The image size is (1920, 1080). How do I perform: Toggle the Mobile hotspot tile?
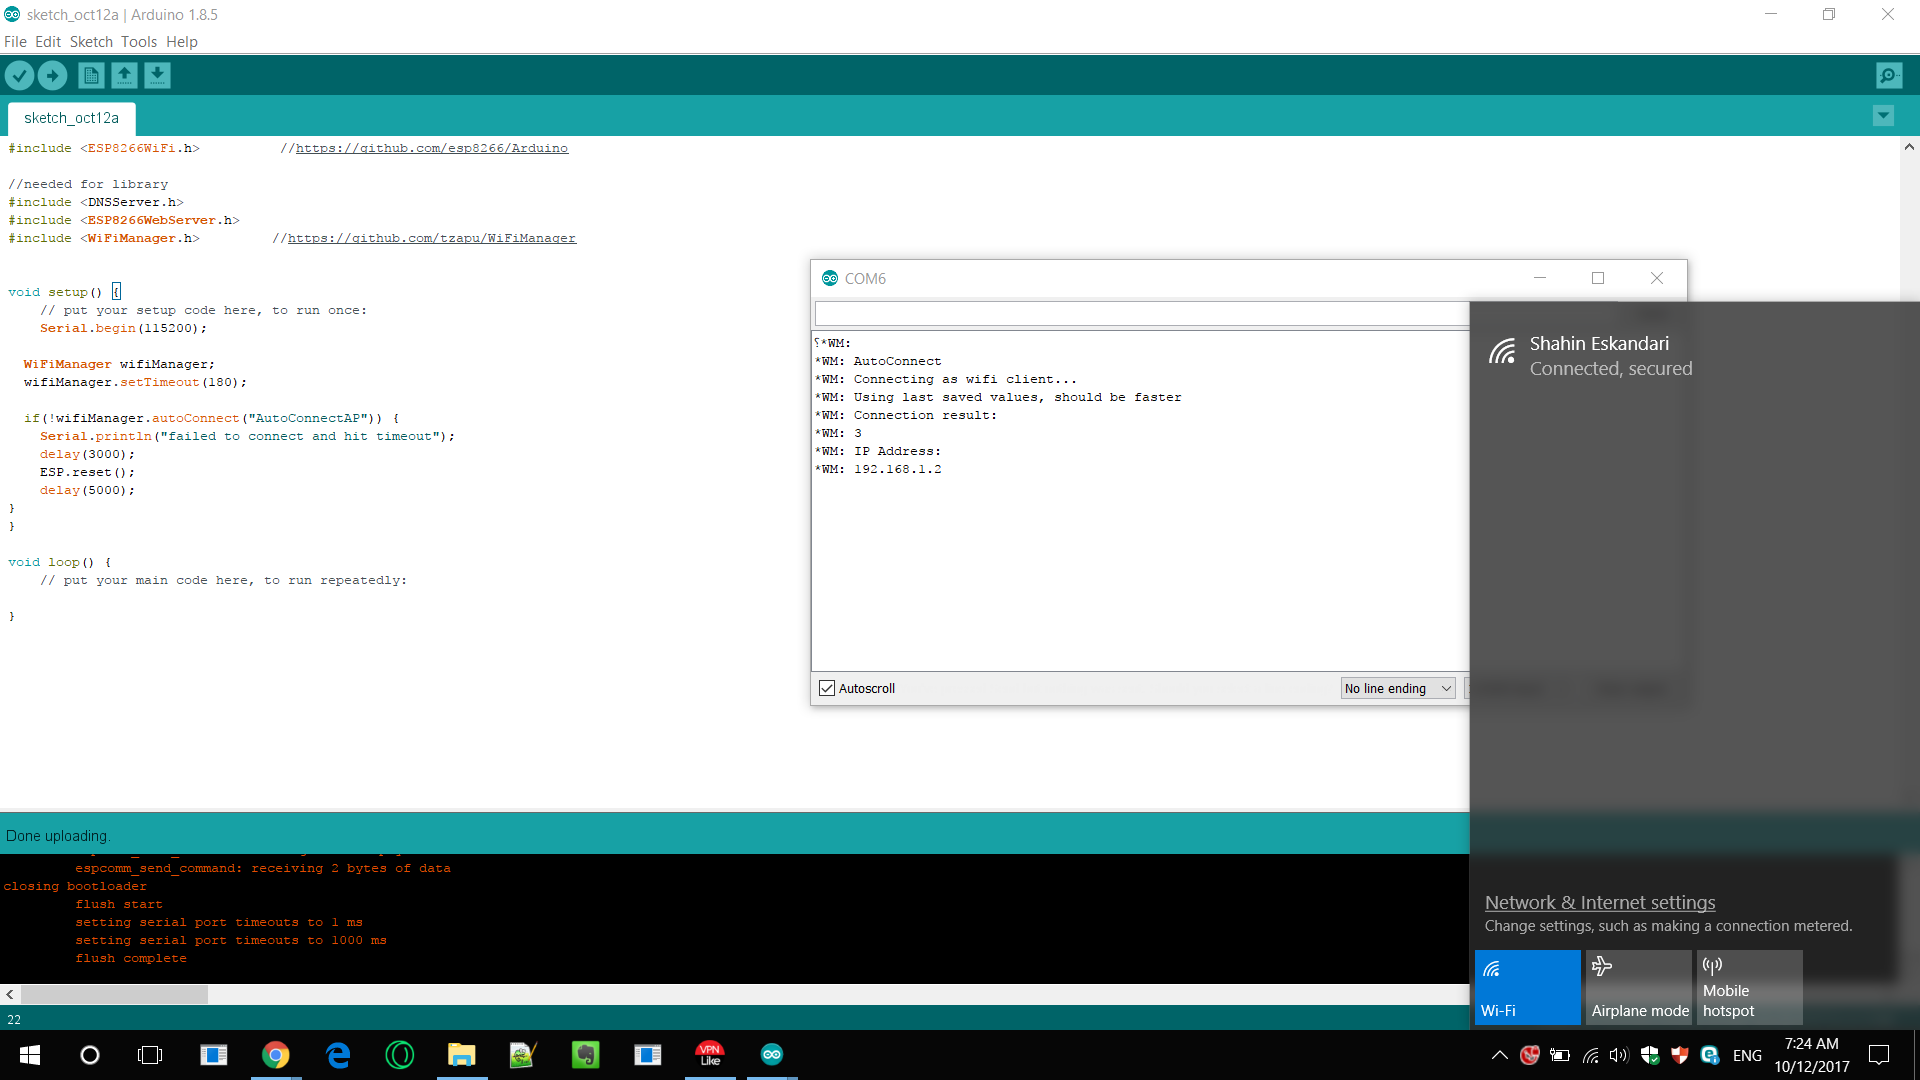[x=1749, y=987]
